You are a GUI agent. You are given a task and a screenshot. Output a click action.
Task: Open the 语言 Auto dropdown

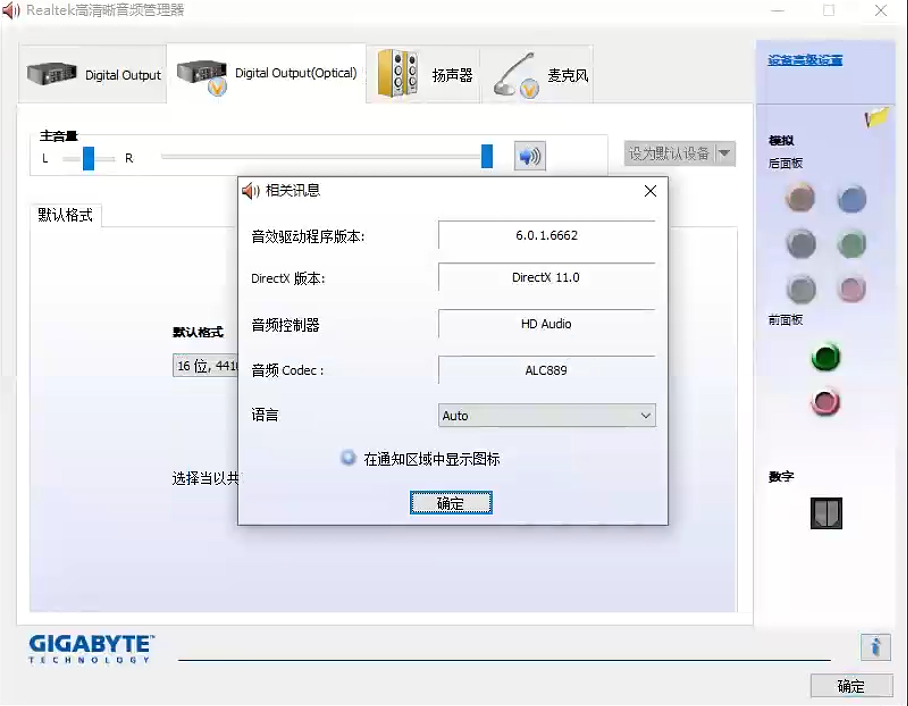pyautogui.click(x=547, y=415)
